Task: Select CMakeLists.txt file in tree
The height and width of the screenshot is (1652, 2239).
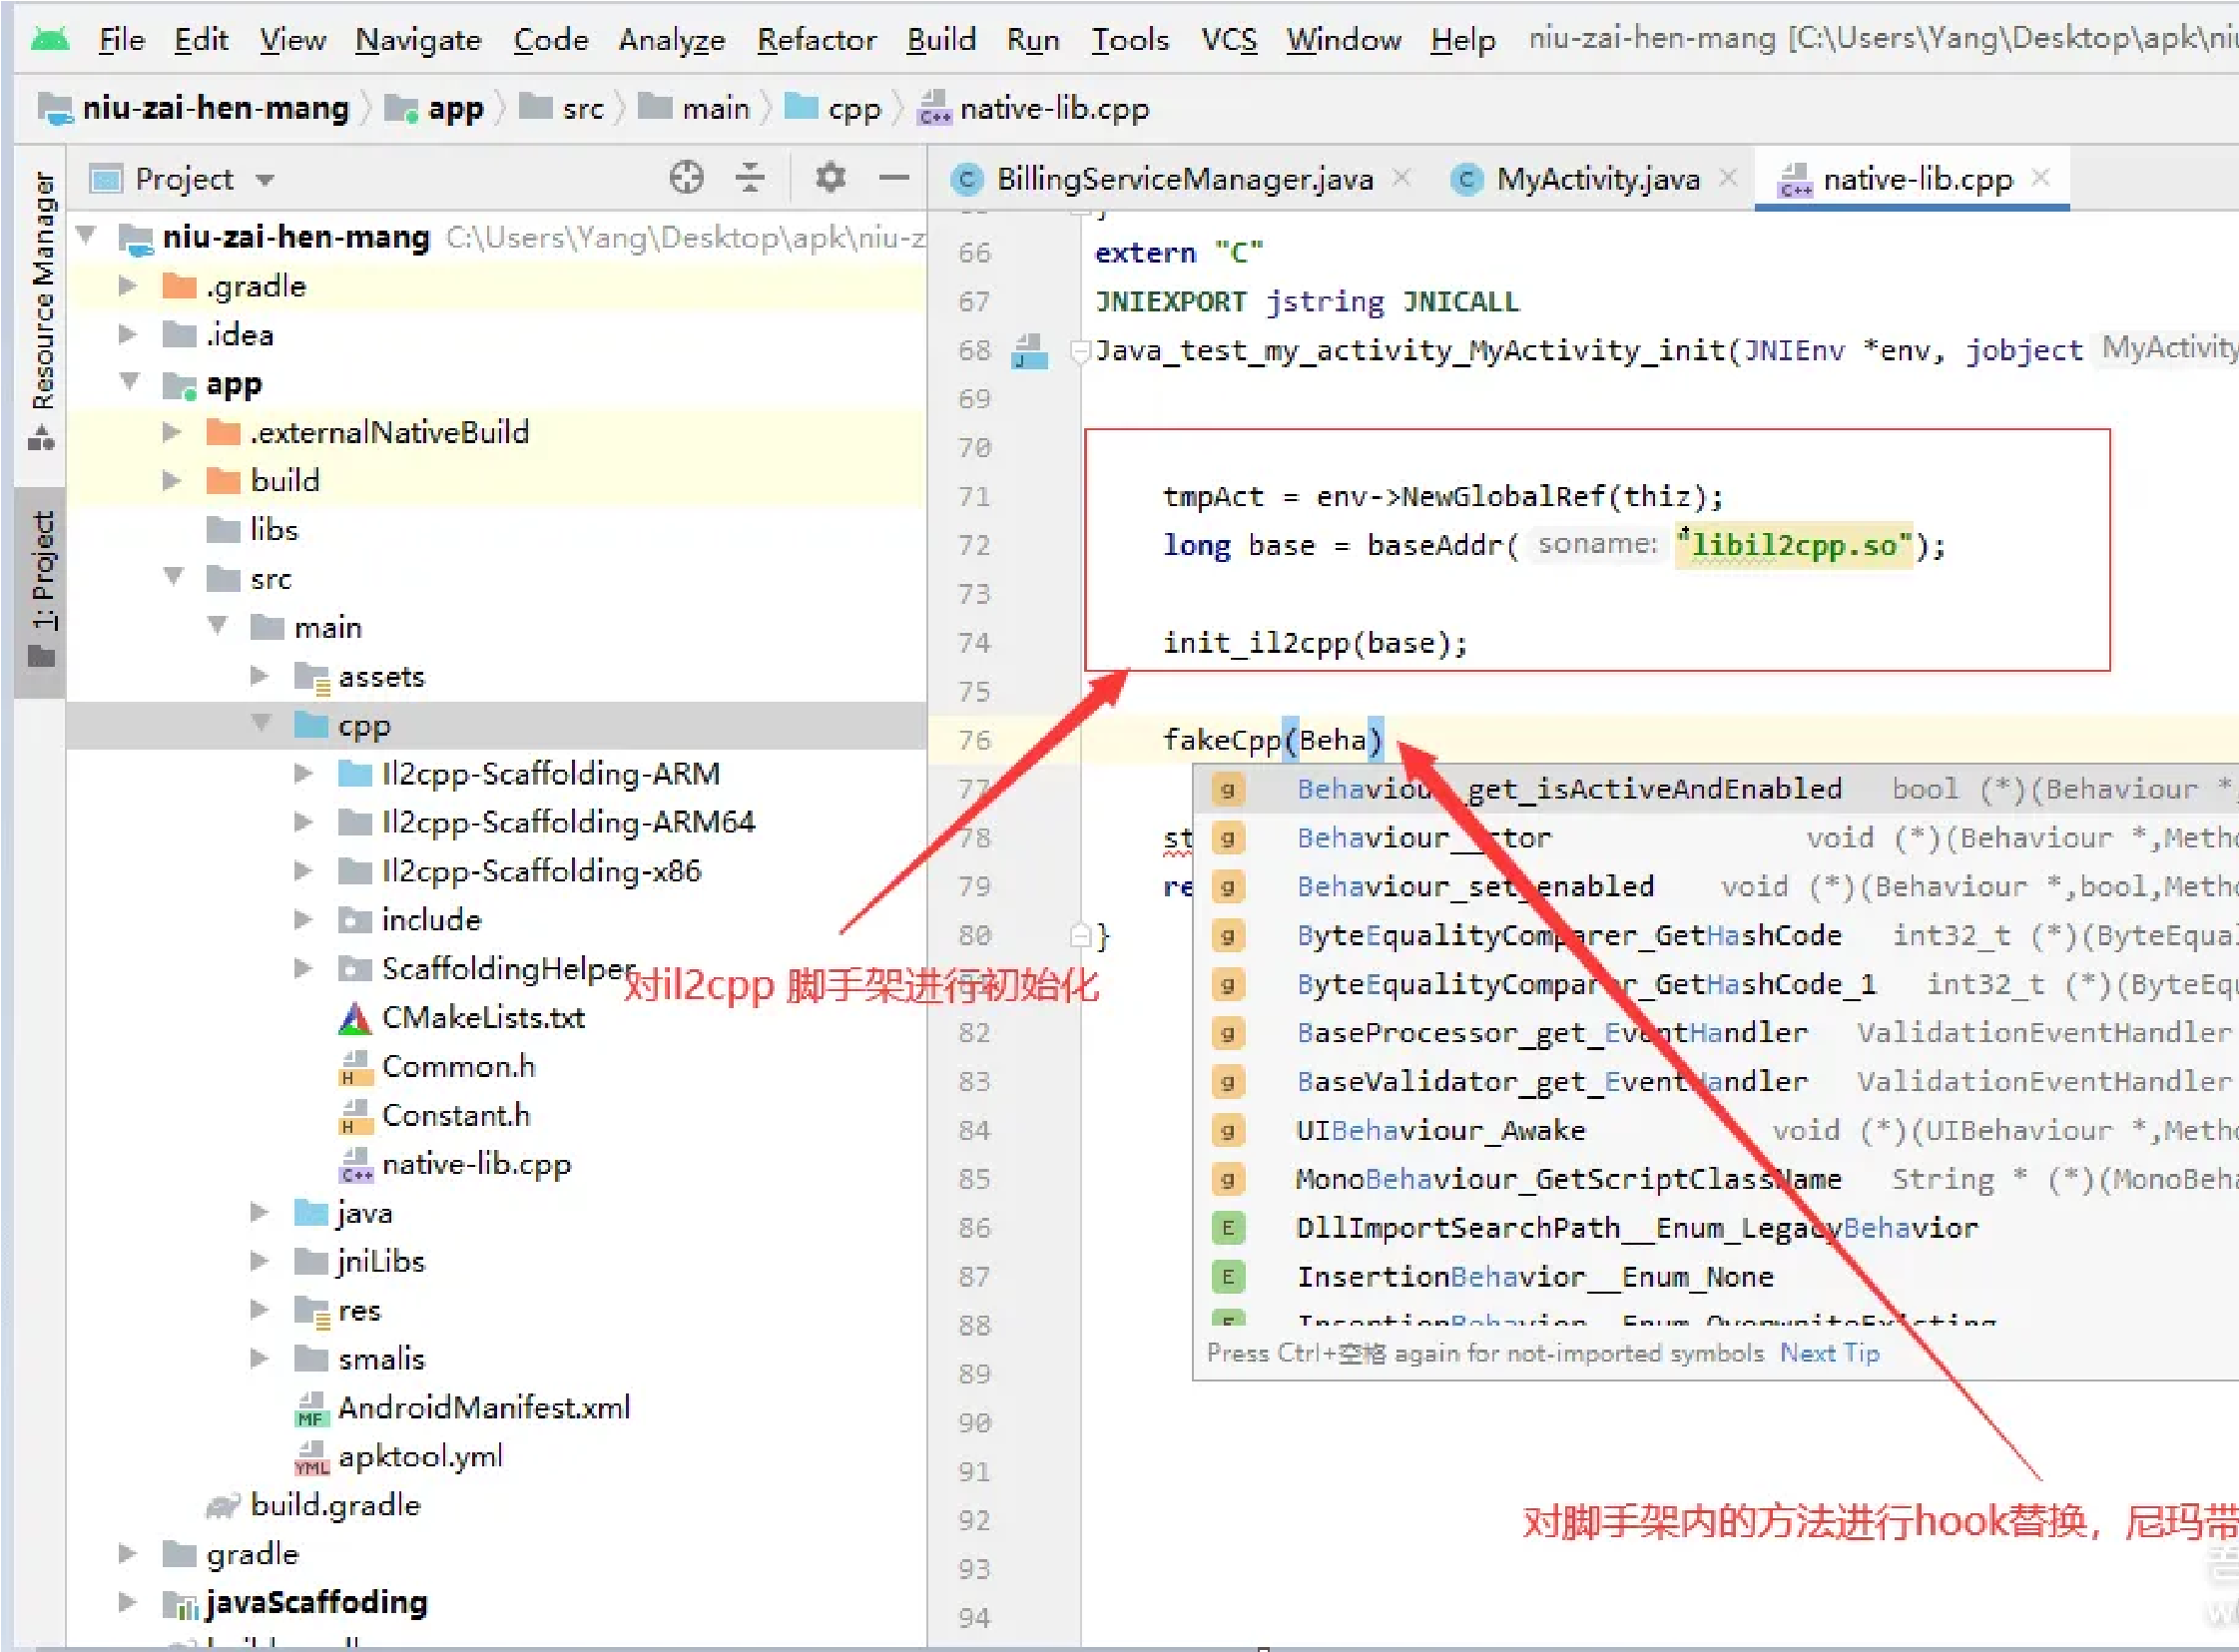Action: 482,1017
